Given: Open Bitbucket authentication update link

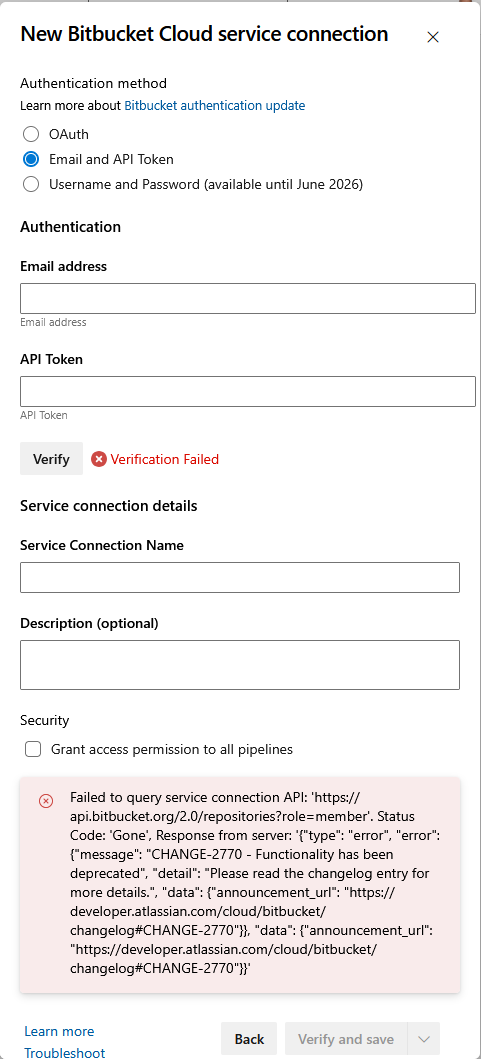Looking at the screenshot, I should click(x=215, y=105).
